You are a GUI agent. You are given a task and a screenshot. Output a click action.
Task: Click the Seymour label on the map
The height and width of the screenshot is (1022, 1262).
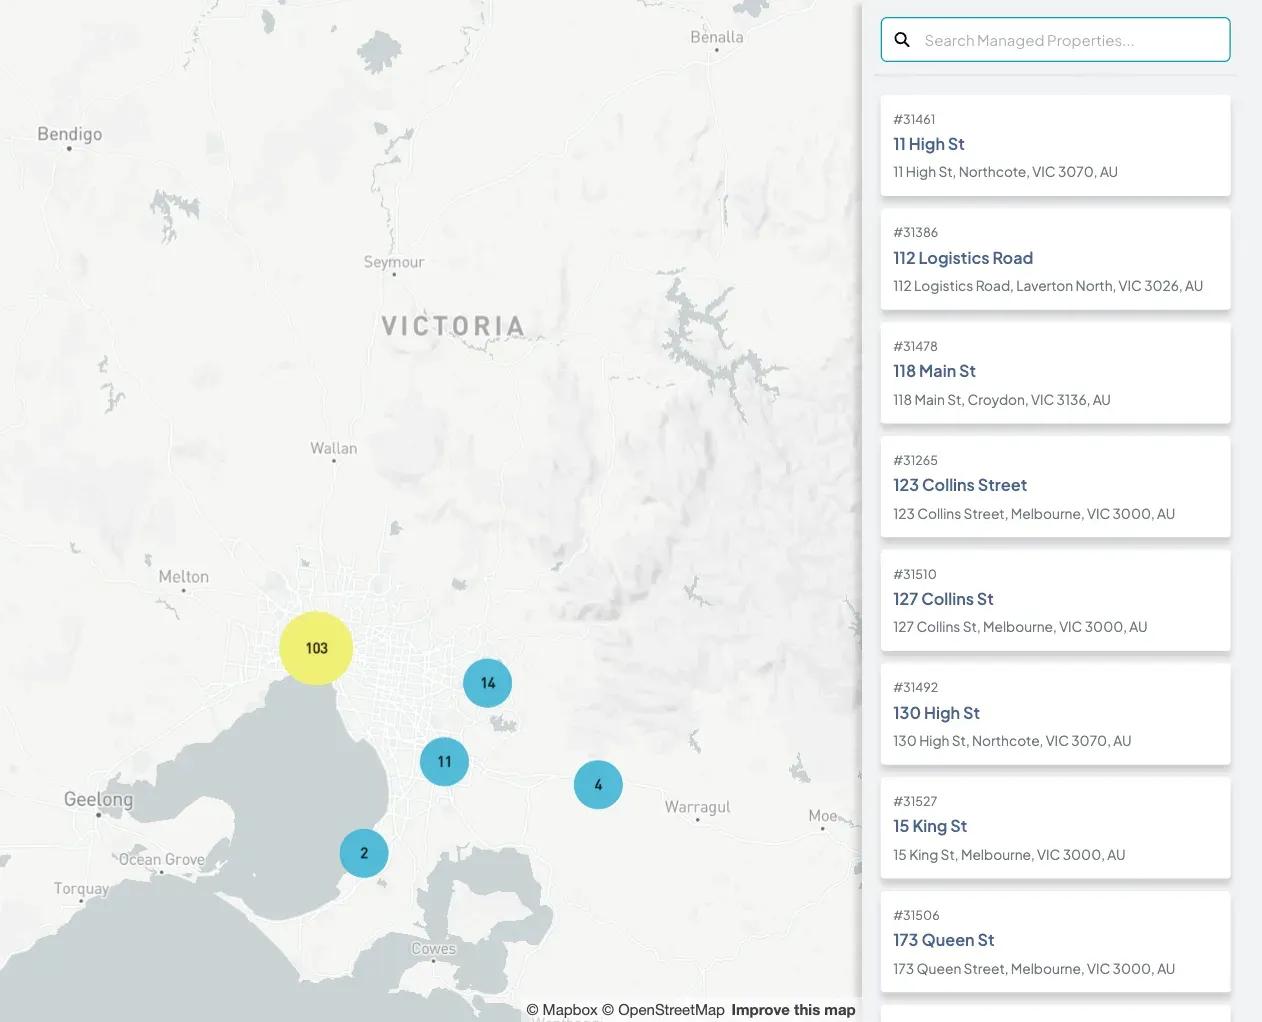pos(394,262)
